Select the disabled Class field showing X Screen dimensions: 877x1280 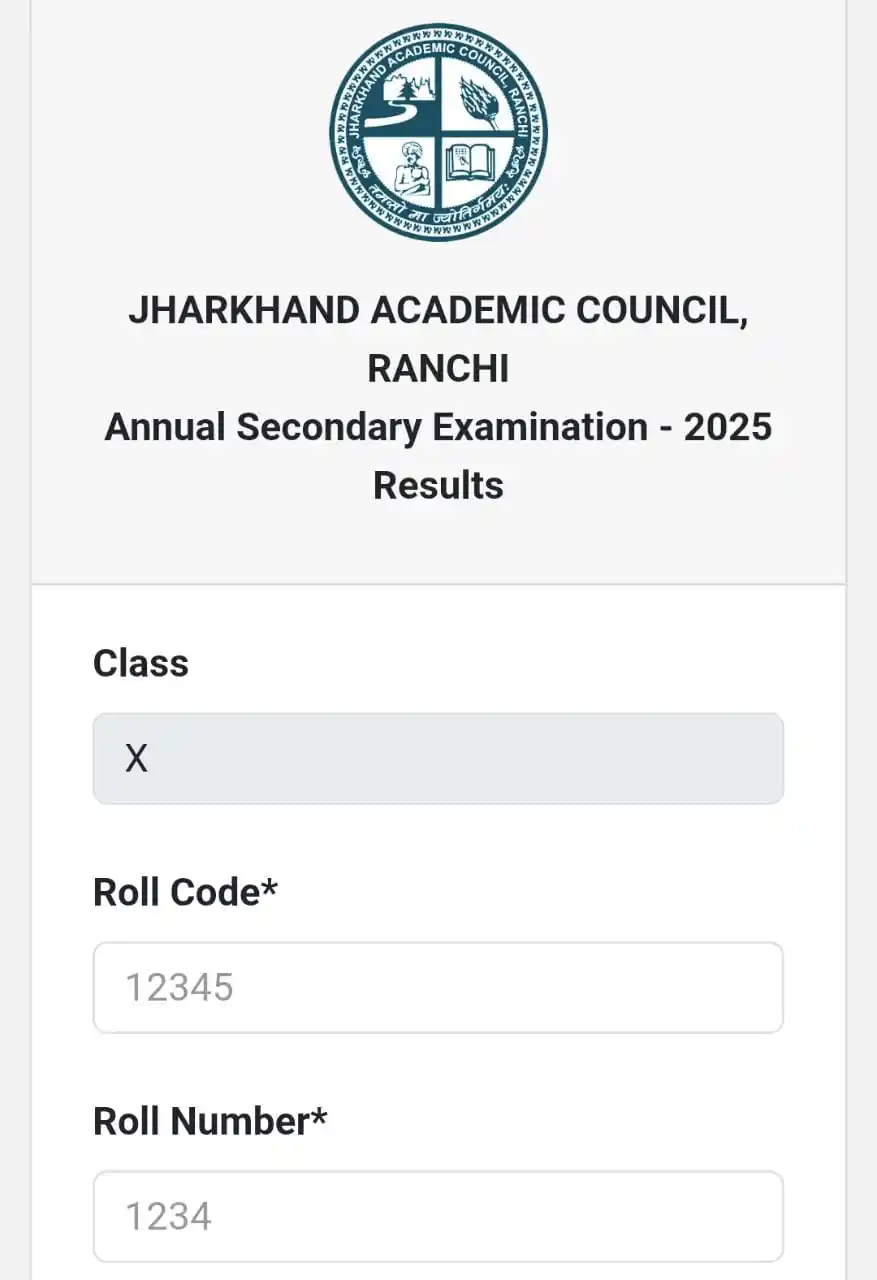(x=438, y=758)
